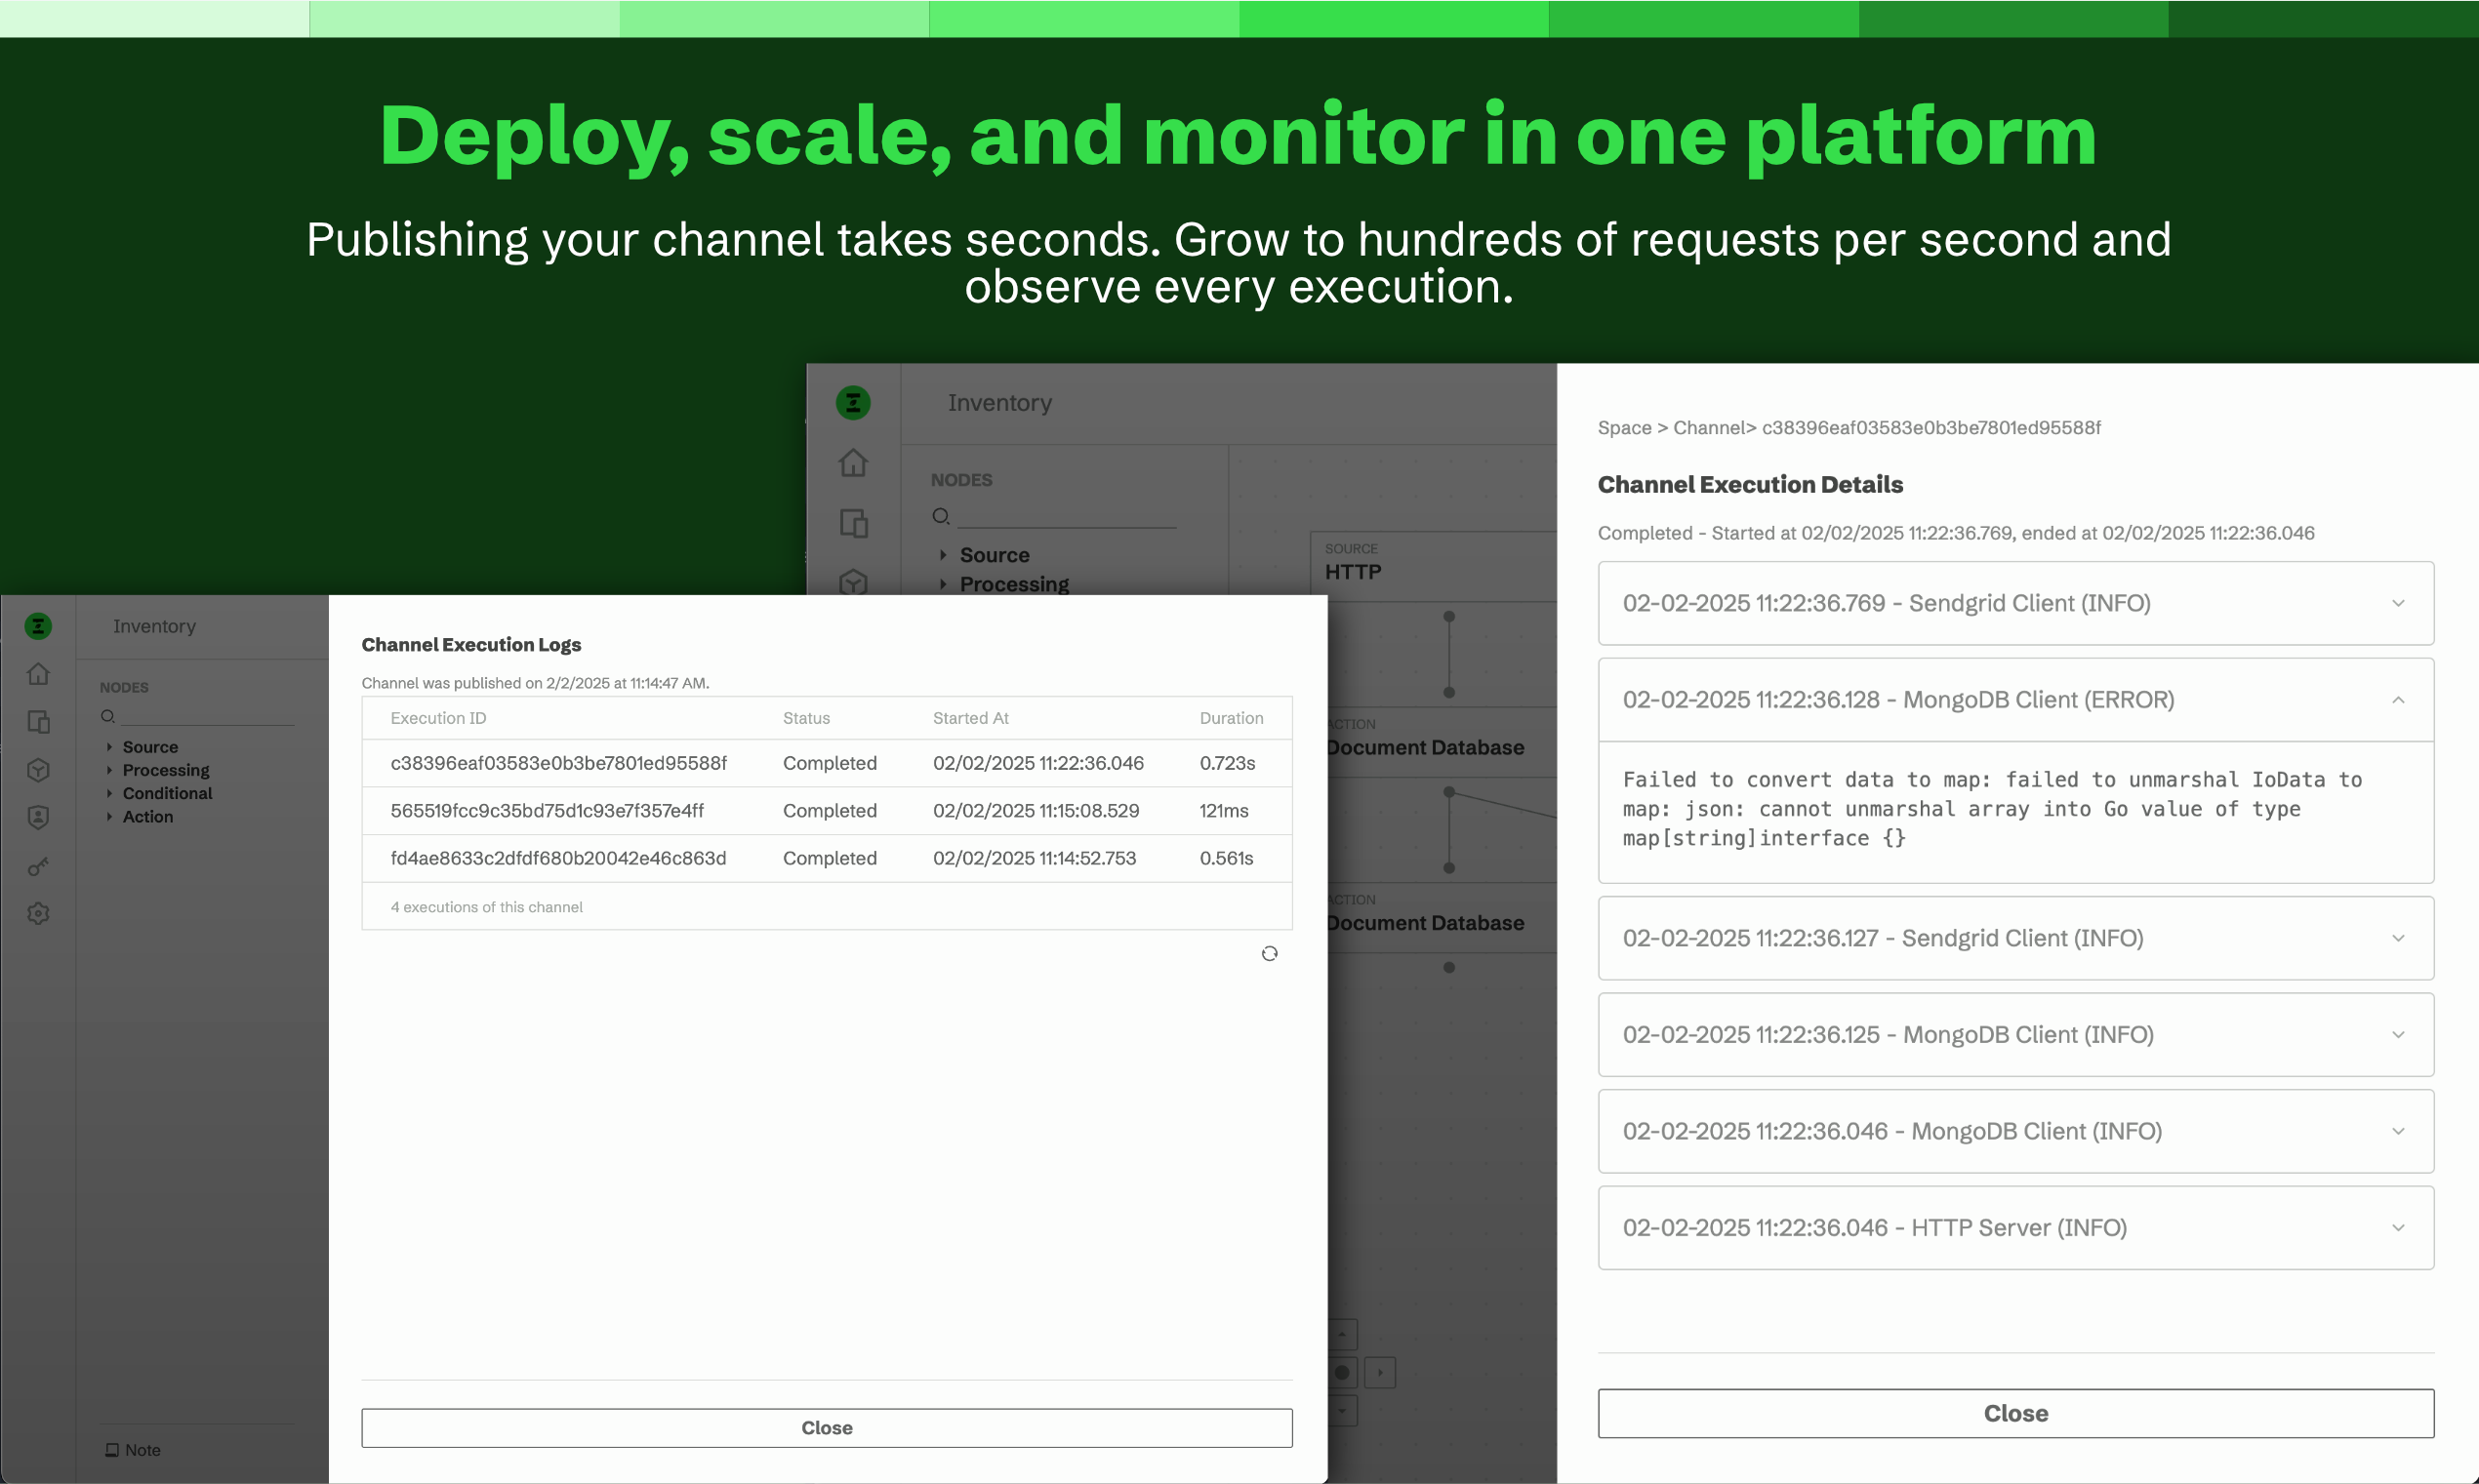
Task: Click the green logo in the front Inventory sidebar
Action: click(x=38, y=626)
